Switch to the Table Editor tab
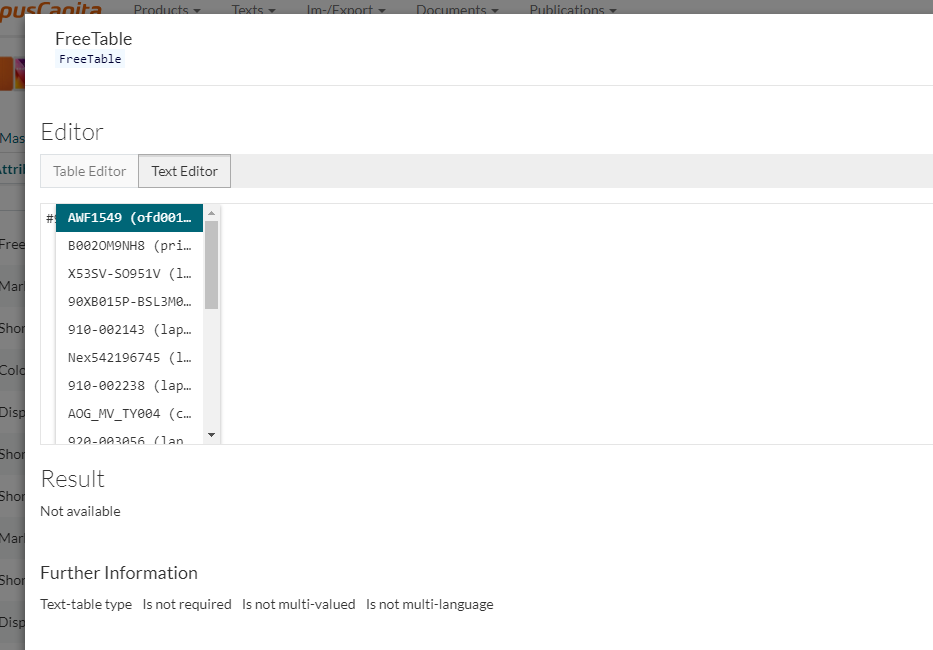 tap(88, 171)
